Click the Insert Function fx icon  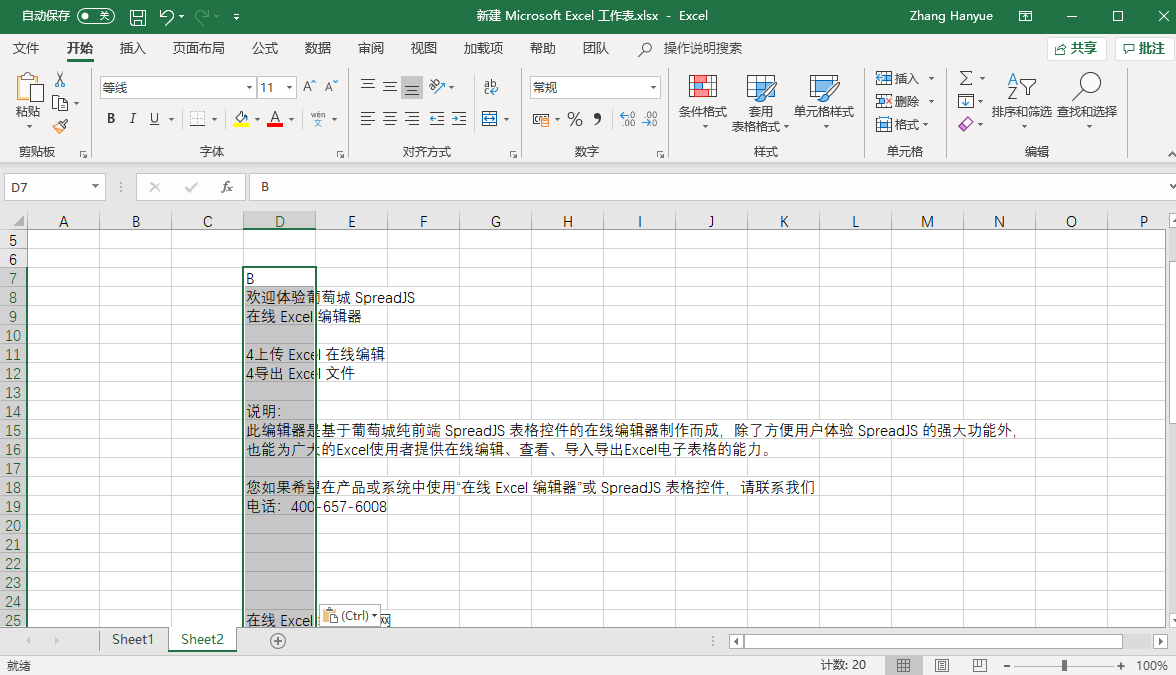click(x=226, y=187)
